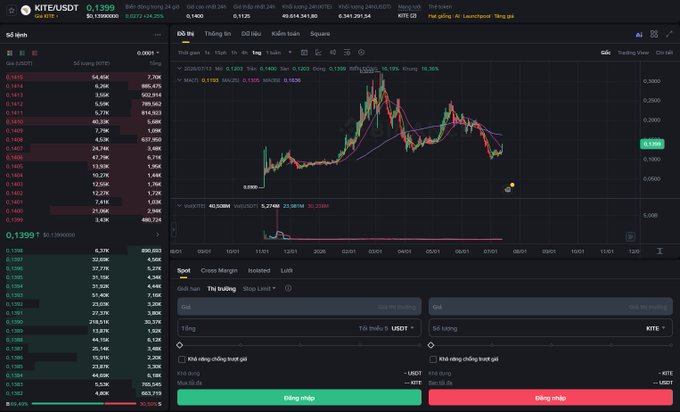The width and height of the screenshot is (680, 412).
Task: Click the sell amount slider handle
Action: click(431, 345)
